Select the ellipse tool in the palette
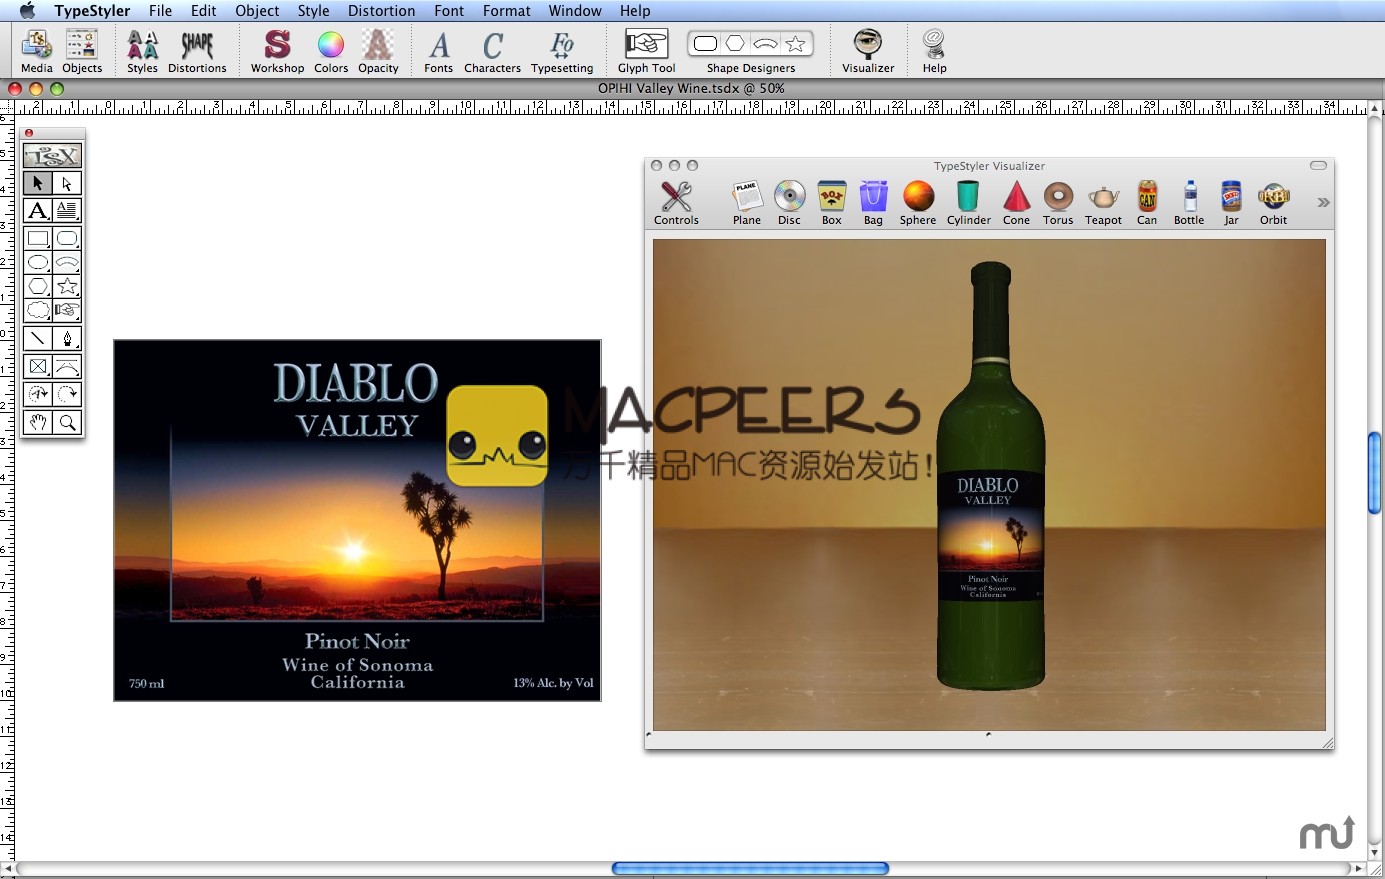Screen dimensions: 1385x879 pos(38,262)
